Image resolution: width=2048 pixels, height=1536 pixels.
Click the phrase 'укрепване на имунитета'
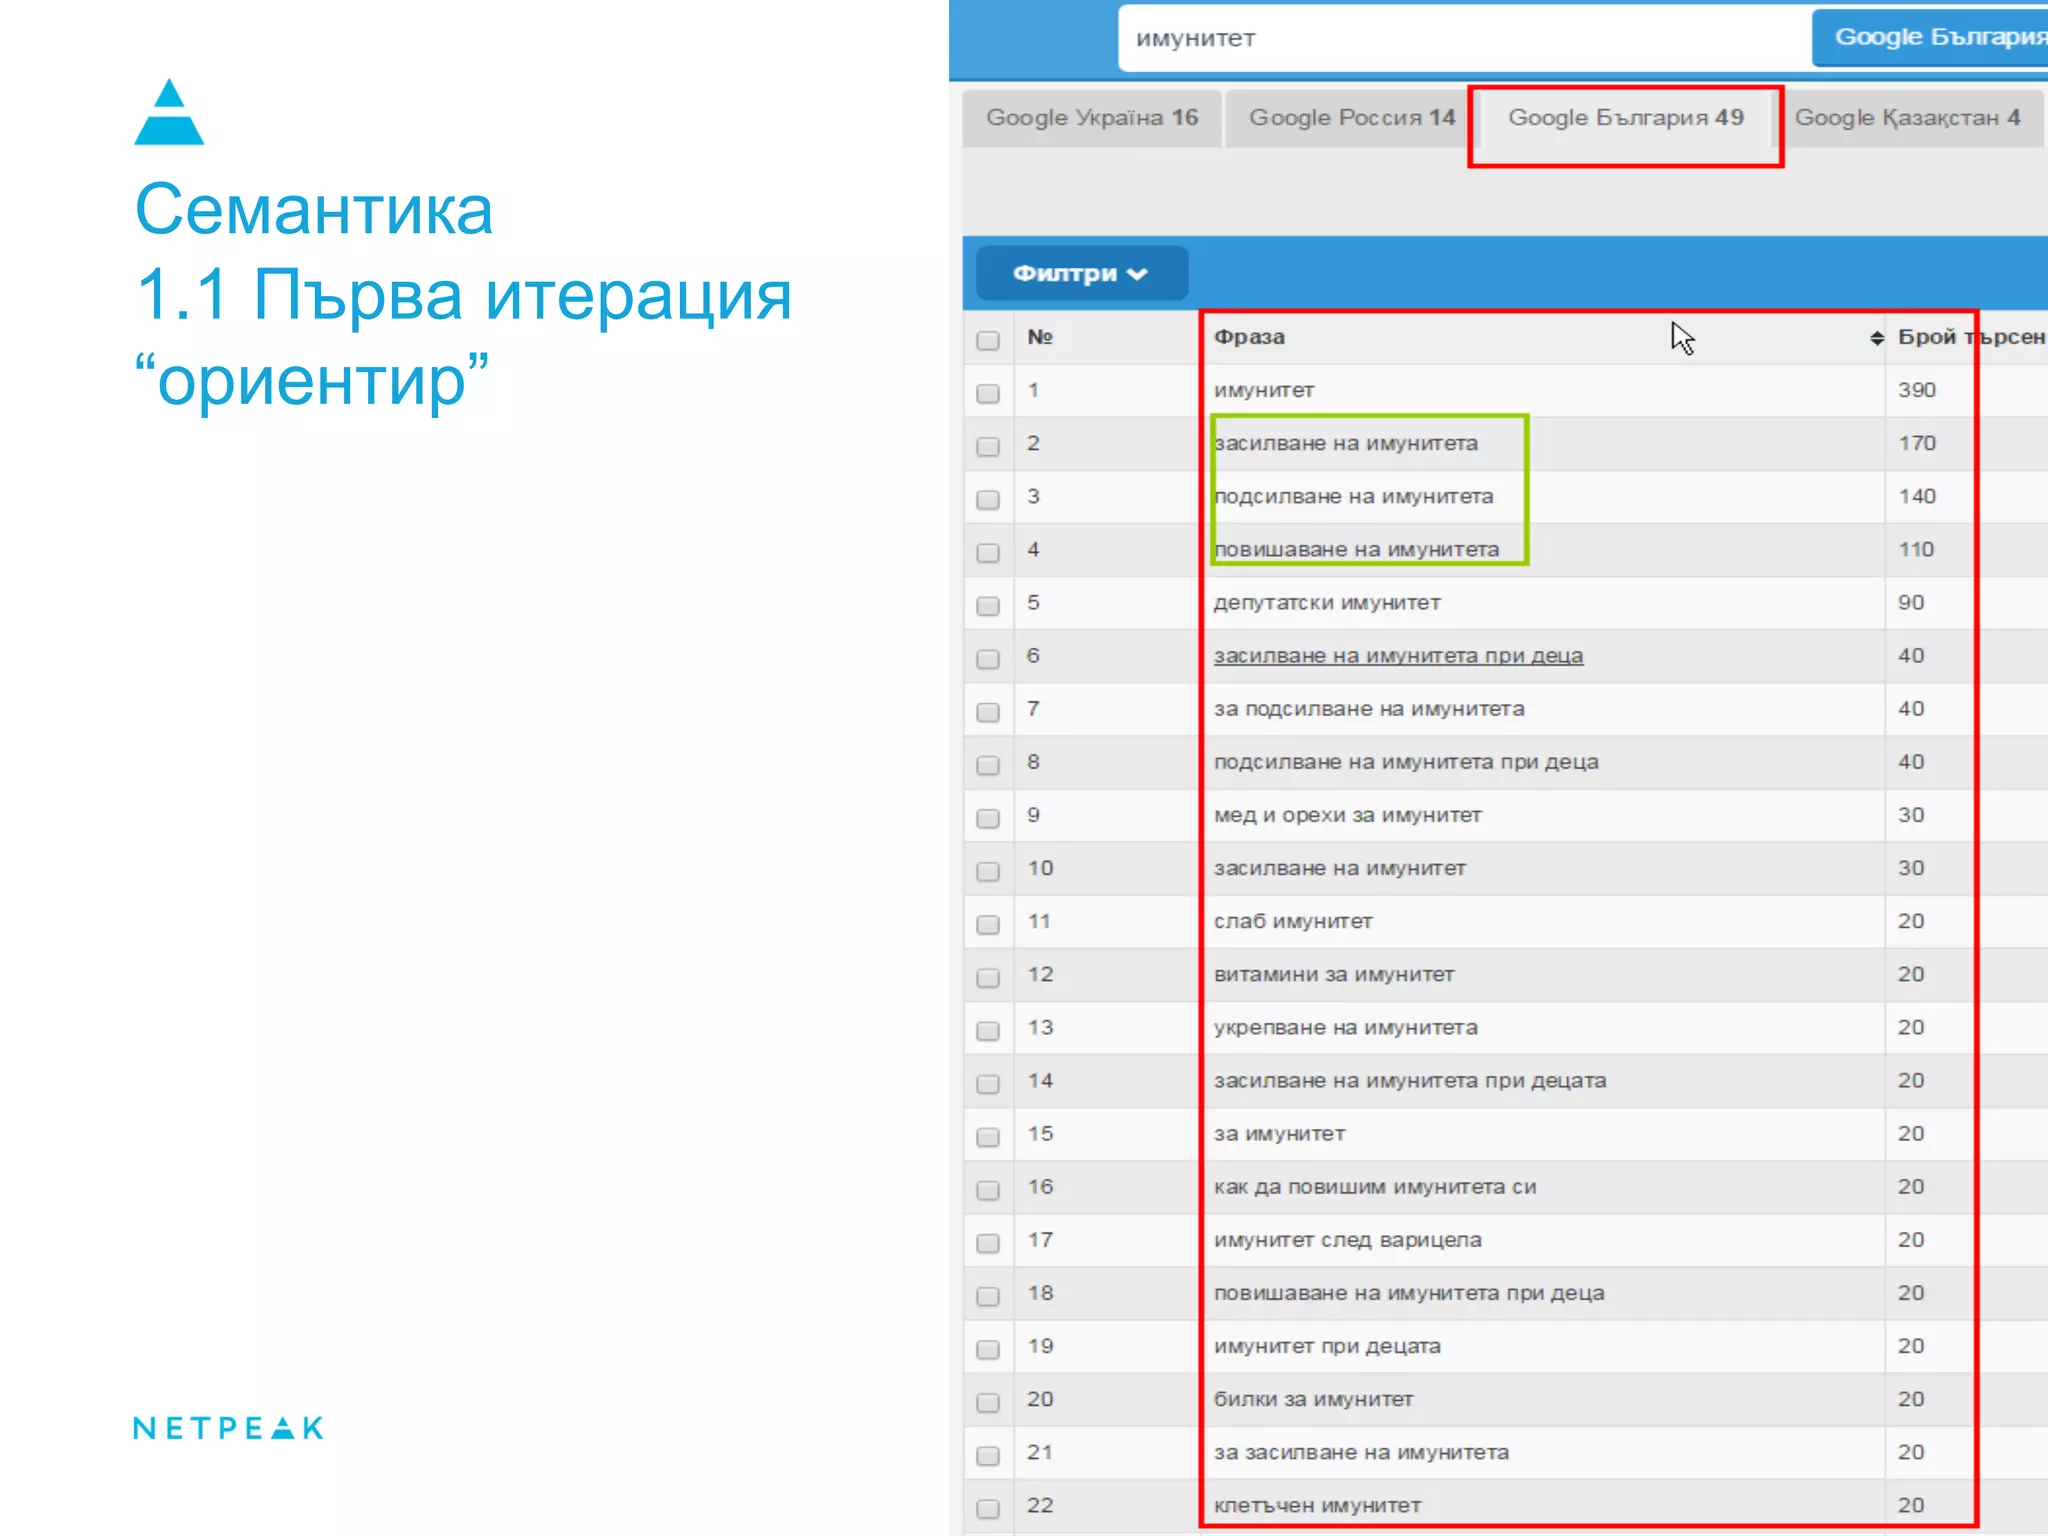pos(1345,1027)
